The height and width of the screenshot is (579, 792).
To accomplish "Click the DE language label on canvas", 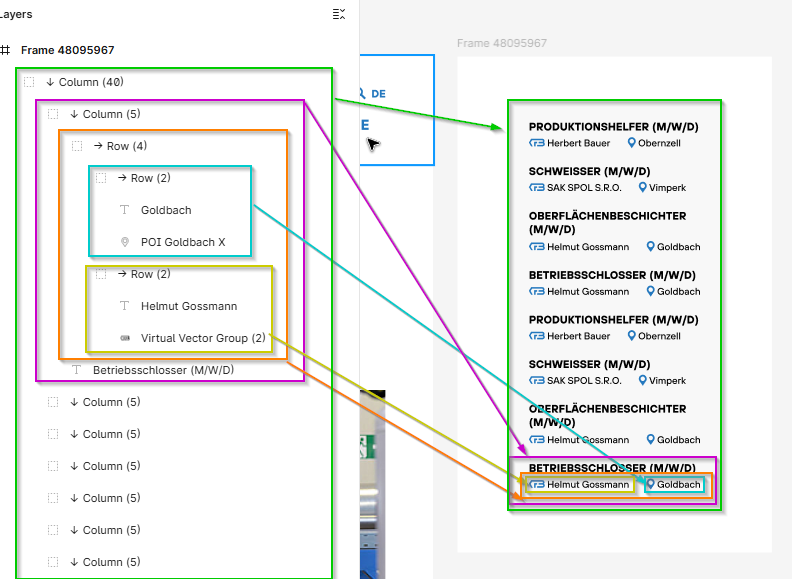I will point(378,94).
